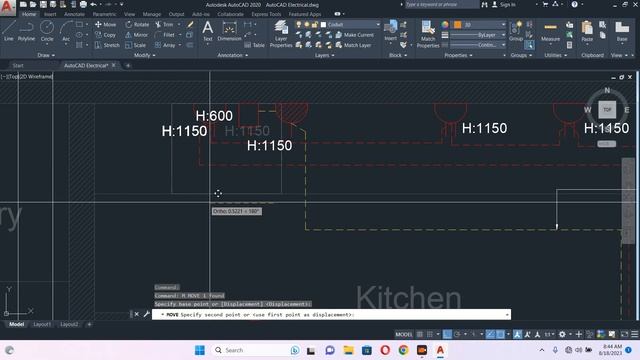Toggle the grid display in status bar
This screenshot has height=360, width=640.
tap(420, 334)
